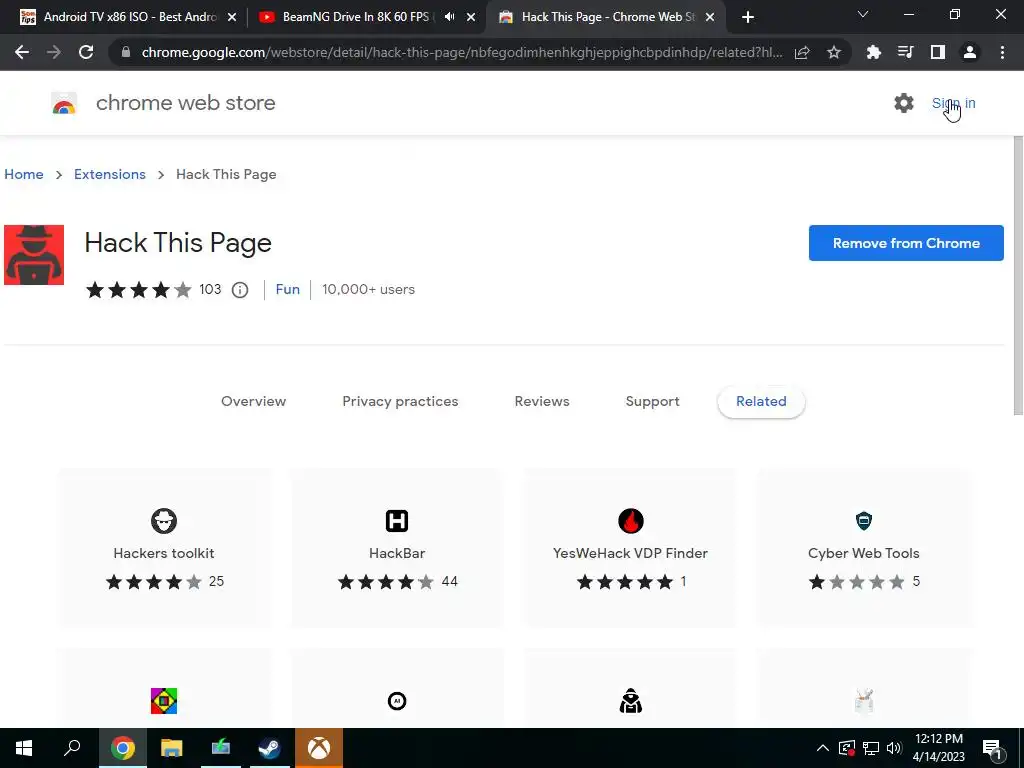Toggle the Chrome side panel icon
Image resolution: width=1024 pixels, height=768 pixels.
(938, 52)
